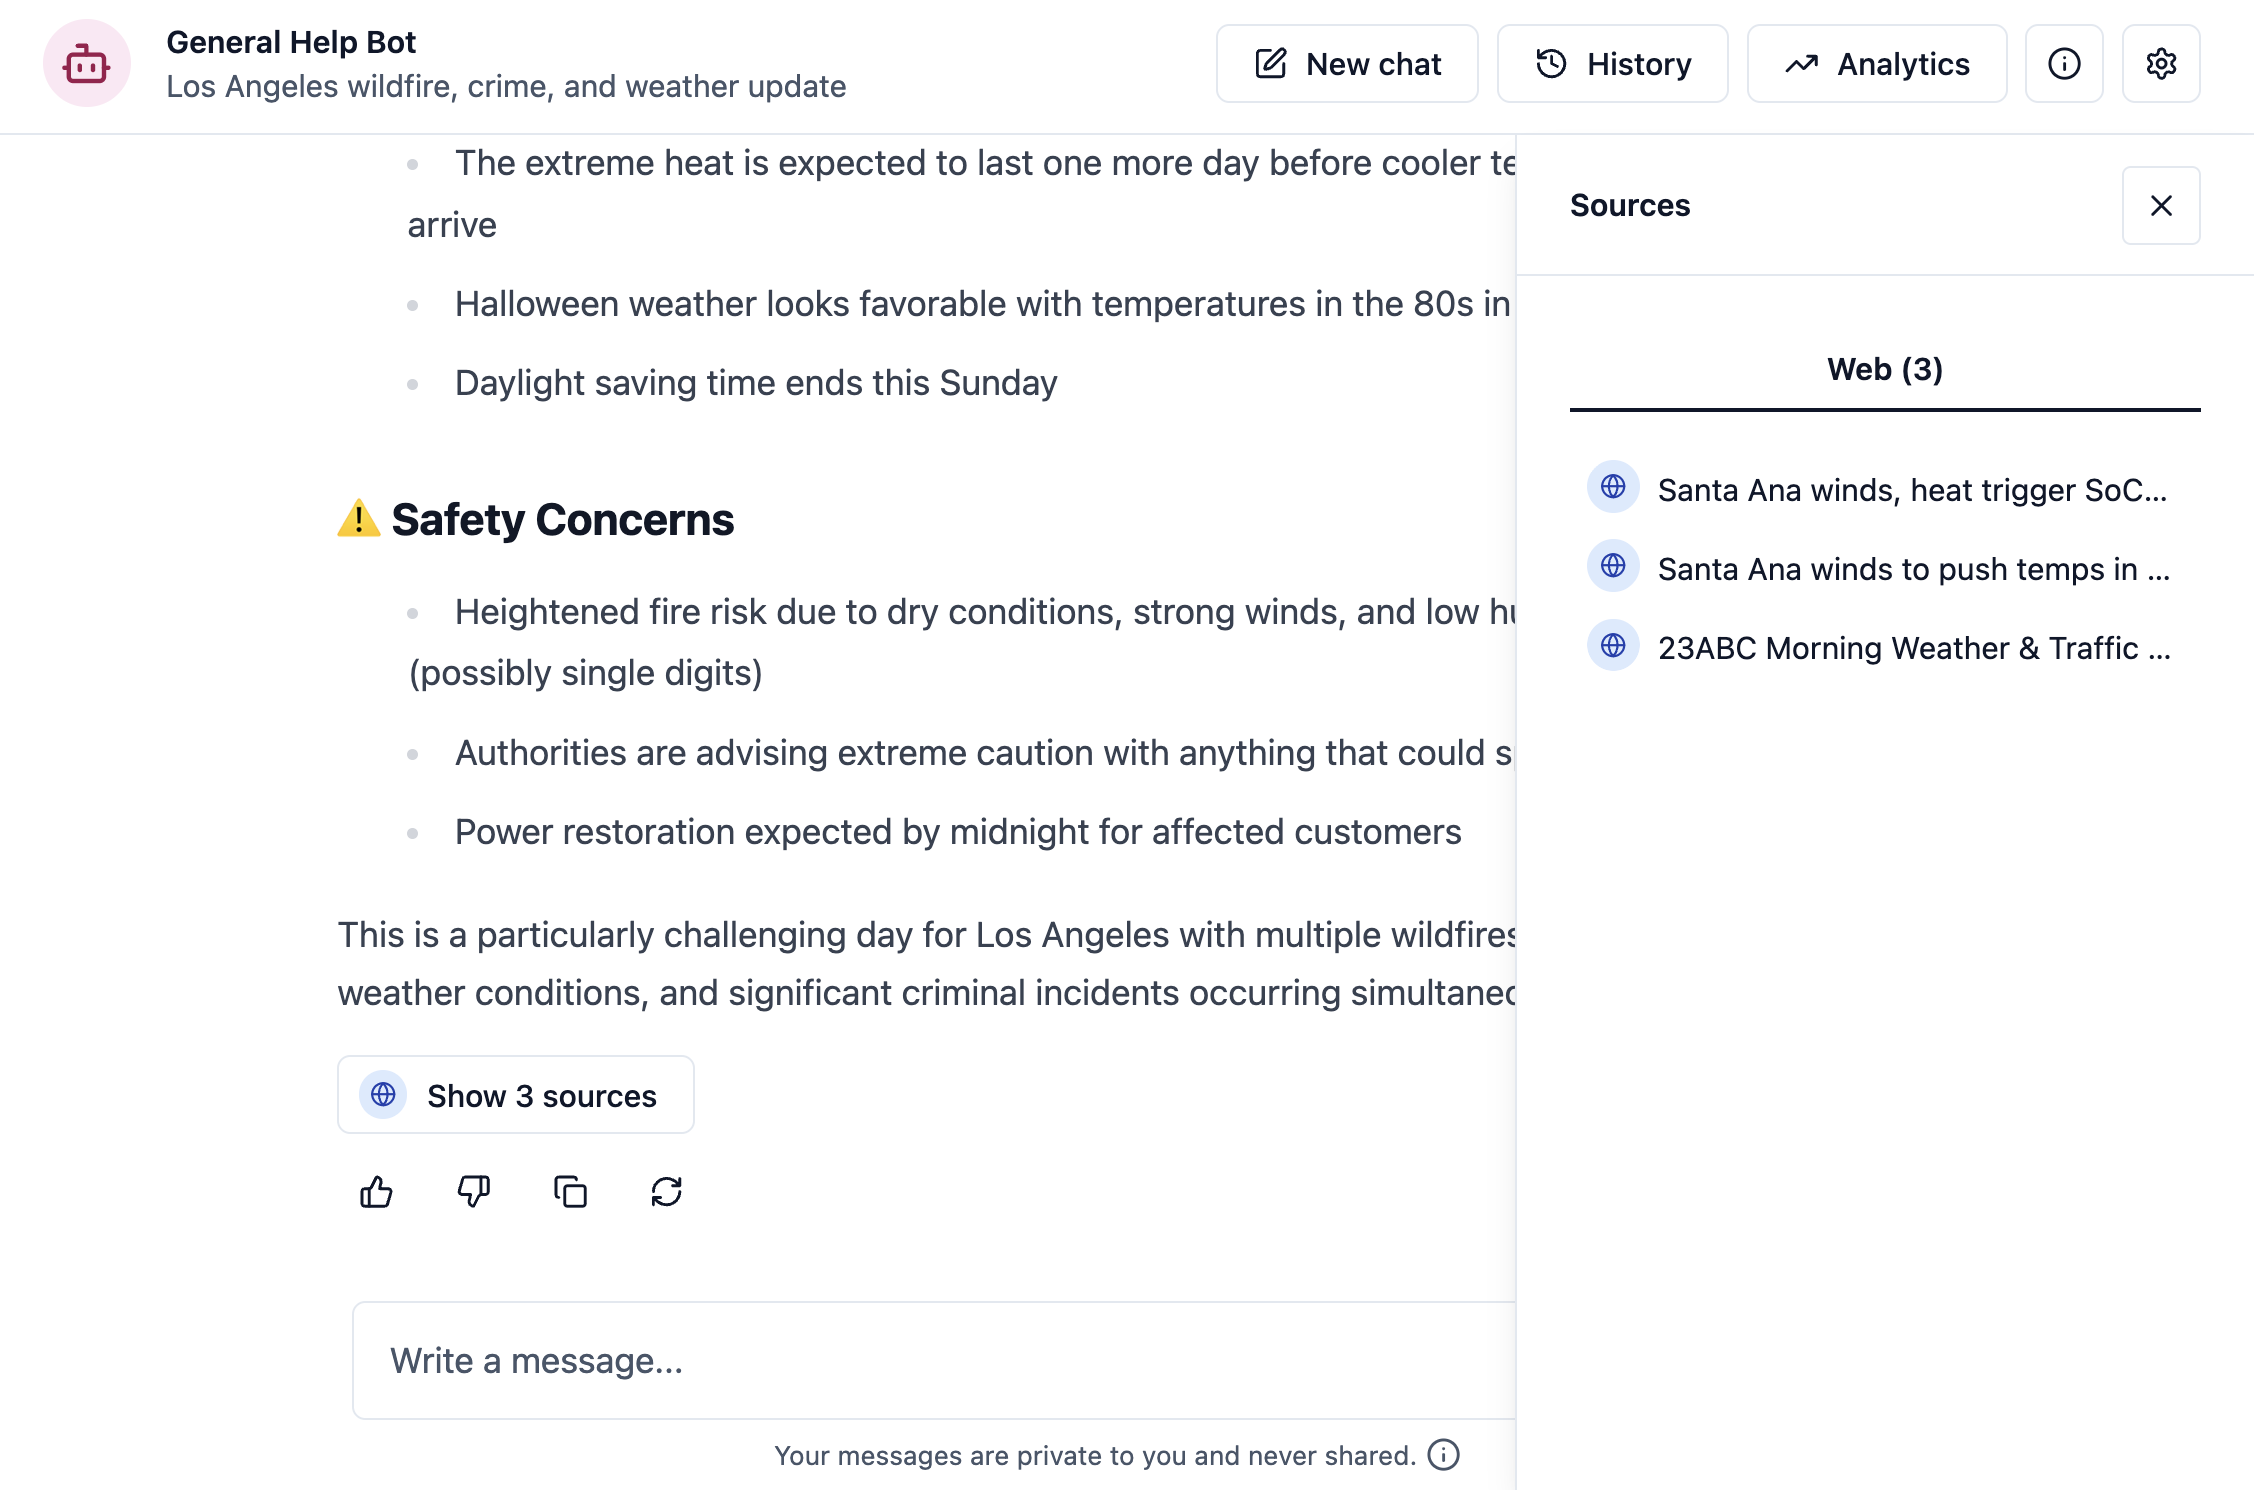Open the Santa Ana winds heat SoC source

point(1913,490)
